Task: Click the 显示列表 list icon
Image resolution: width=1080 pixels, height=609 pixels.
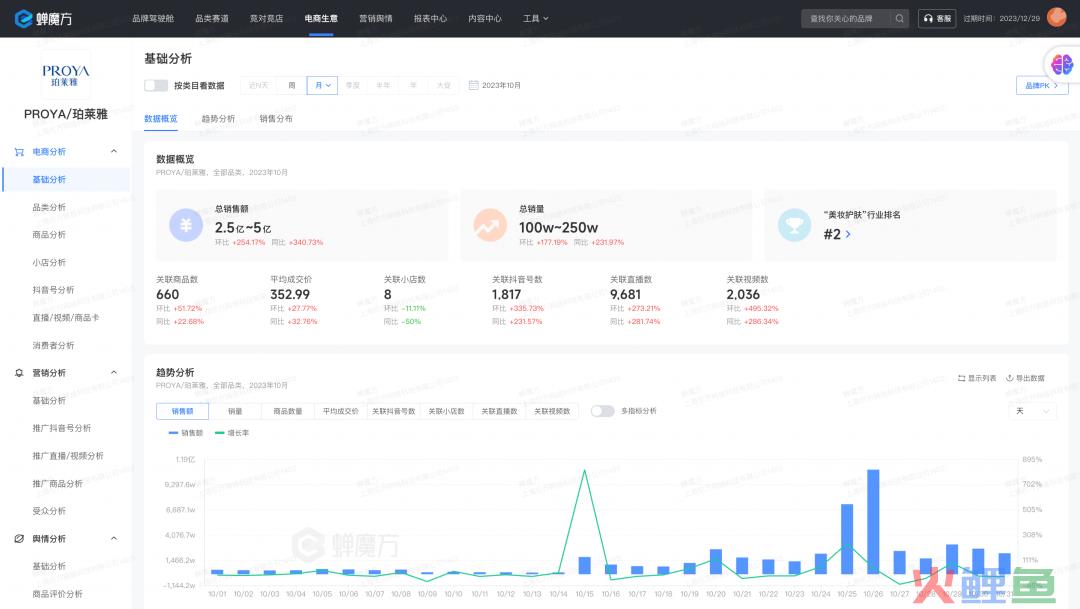Action: (962, 378)
